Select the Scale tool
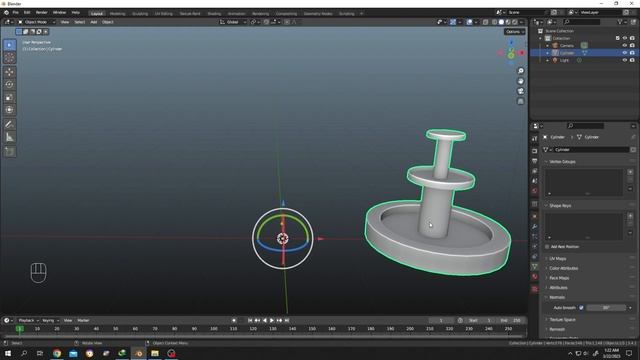This screenshot has width=640, height=360. (x=9, y=97)
